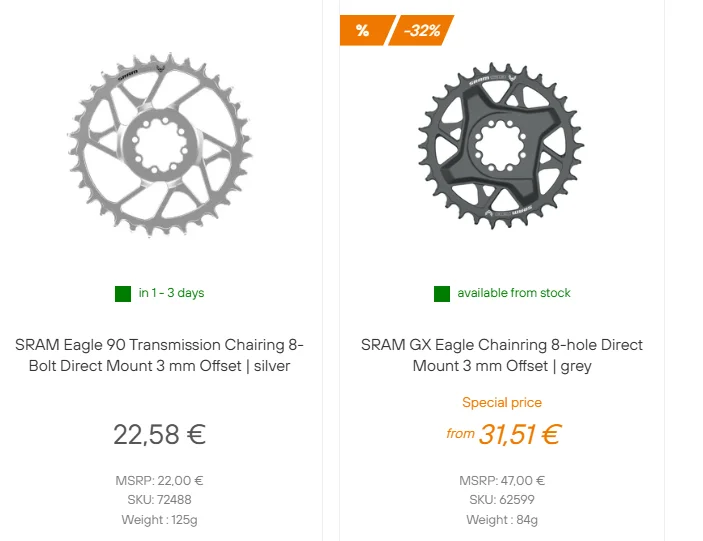This screenshot has height=541, width=703.
Task: Click the 22,58 € price
Action: coord(159,434)
